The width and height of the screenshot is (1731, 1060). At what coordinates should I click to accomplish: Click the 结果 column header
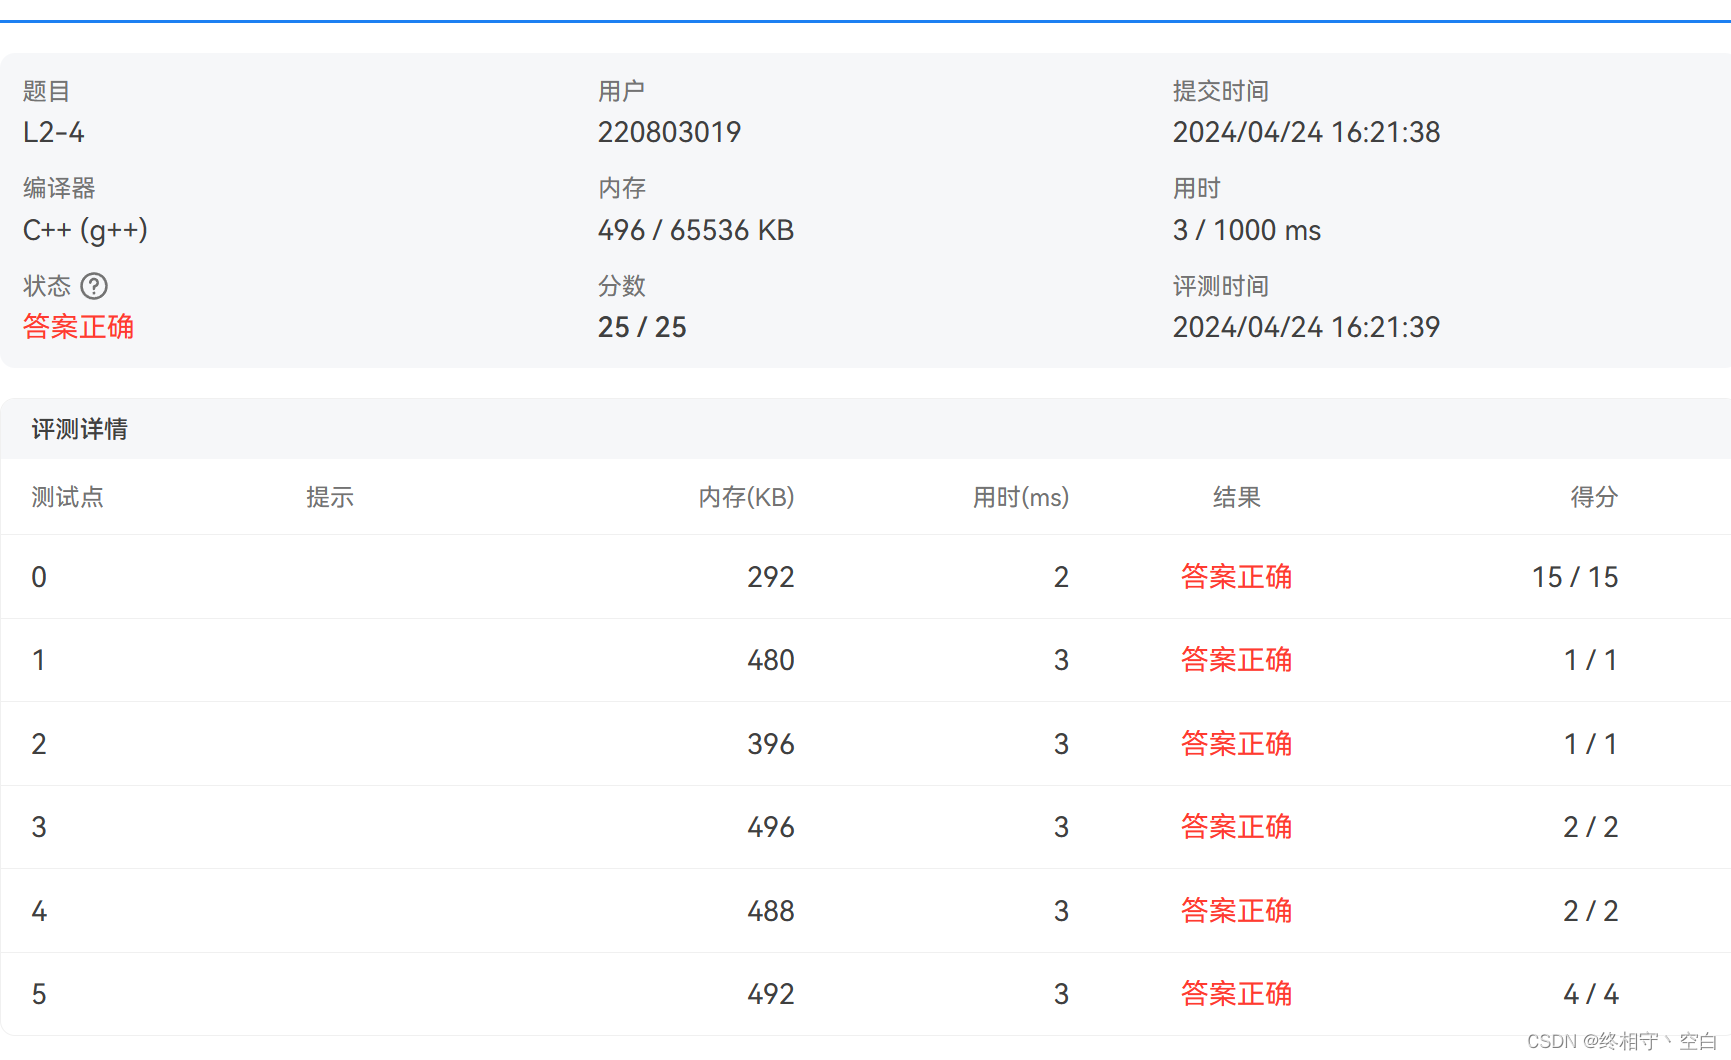(x=1237, y=497)
